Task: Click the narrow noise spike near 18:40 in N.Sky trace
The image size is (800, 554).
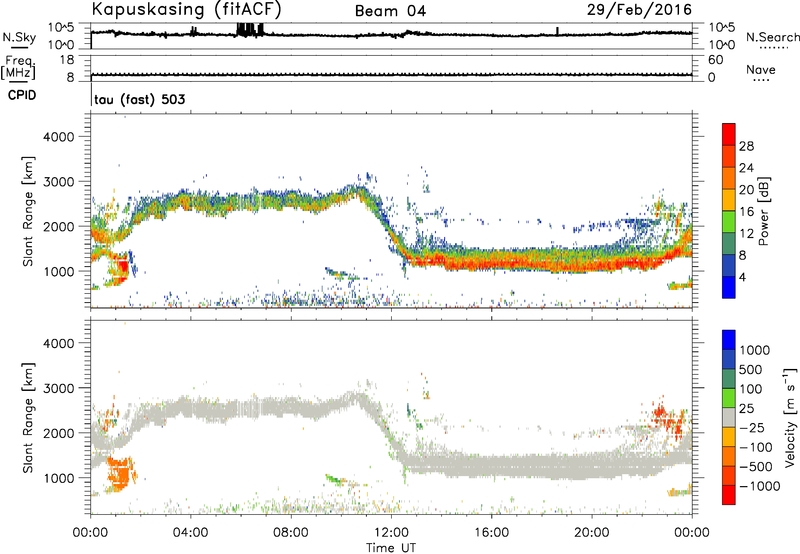Action: coord(557,31)
